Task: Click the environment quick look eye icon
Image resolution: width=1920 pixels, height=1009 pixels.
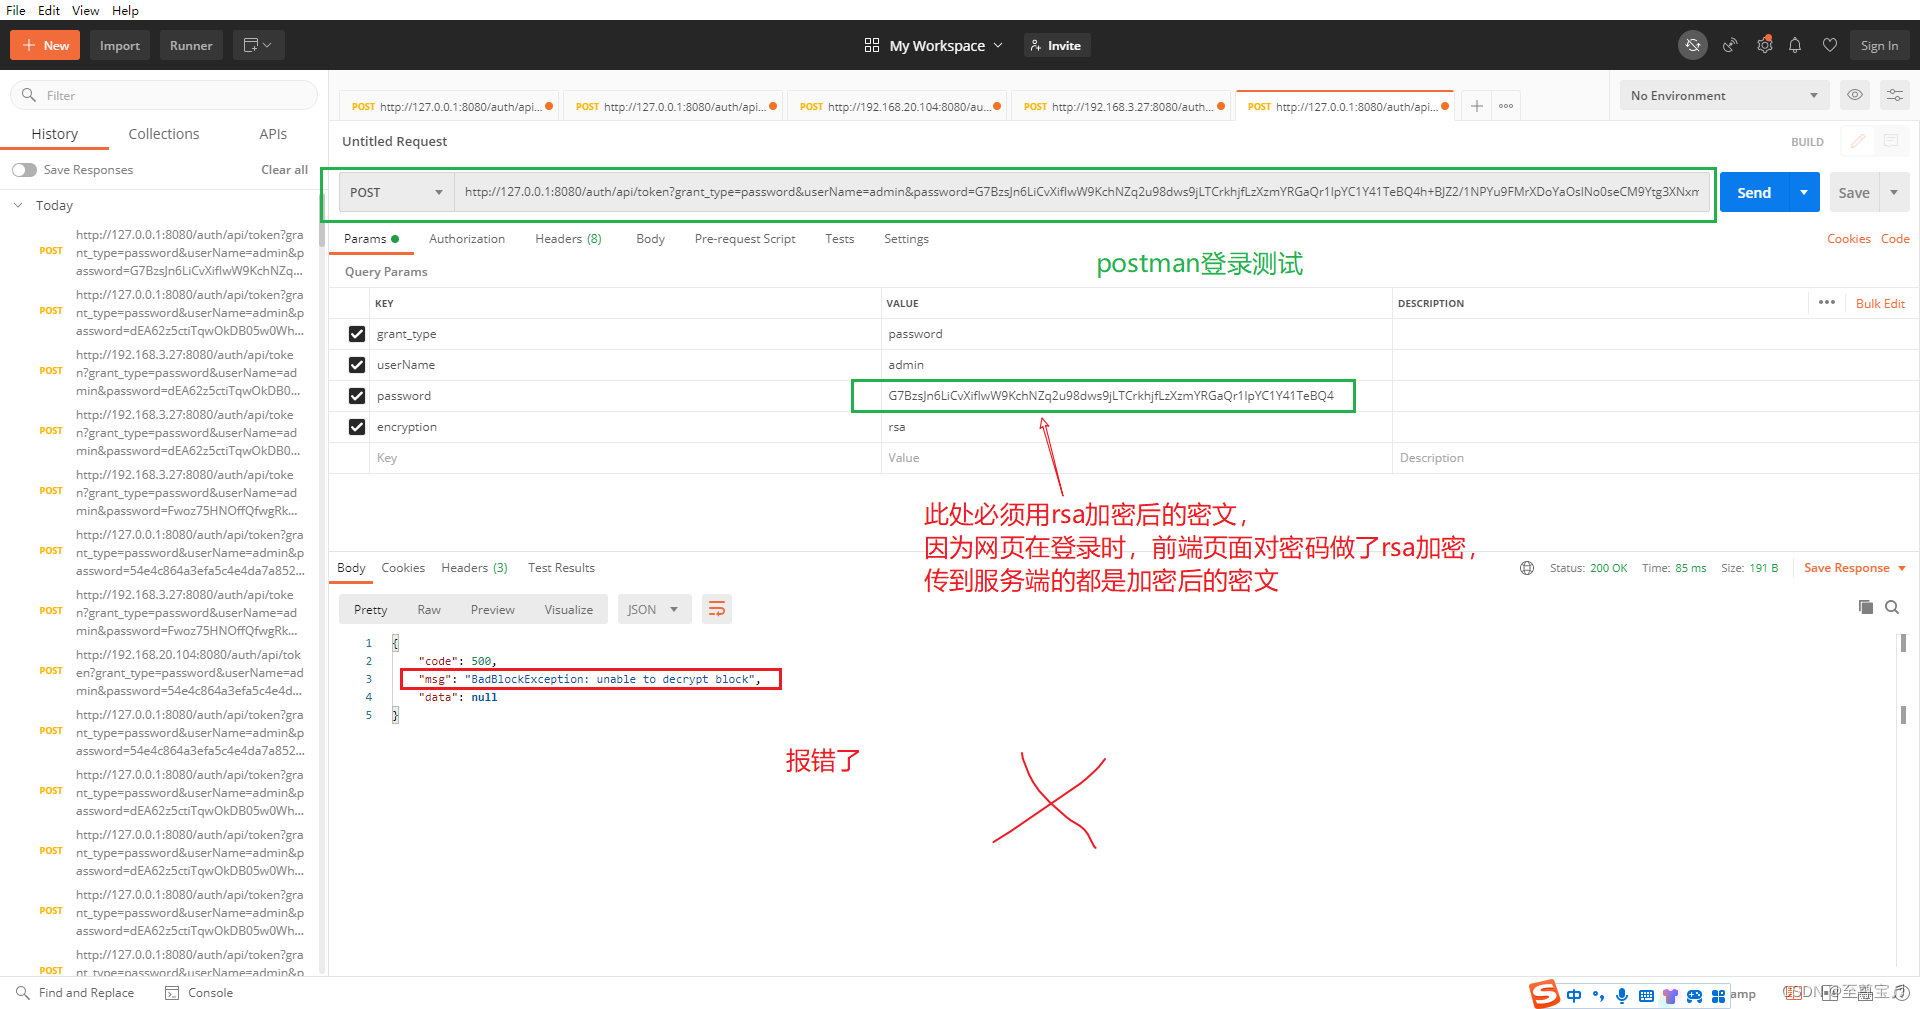Action: pyautogui.click(x=1855, y=95)
